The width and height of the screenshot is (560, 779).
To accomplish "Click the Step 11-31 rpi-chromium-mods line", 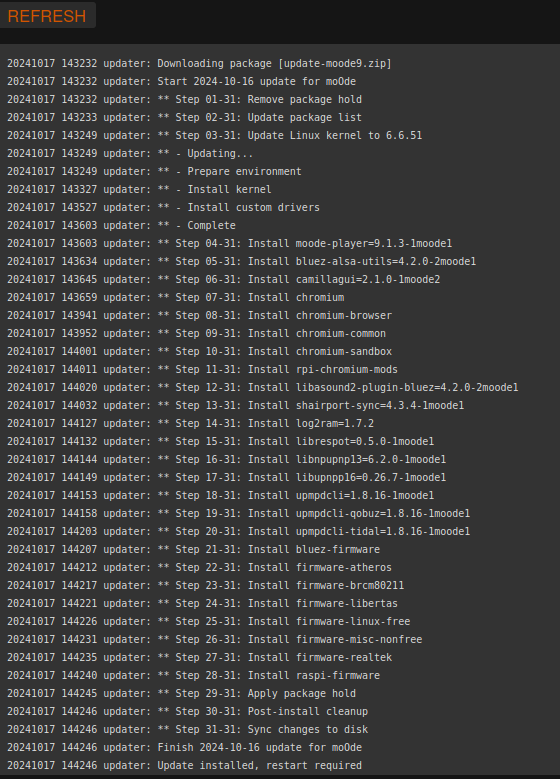I will coord(202,369).
